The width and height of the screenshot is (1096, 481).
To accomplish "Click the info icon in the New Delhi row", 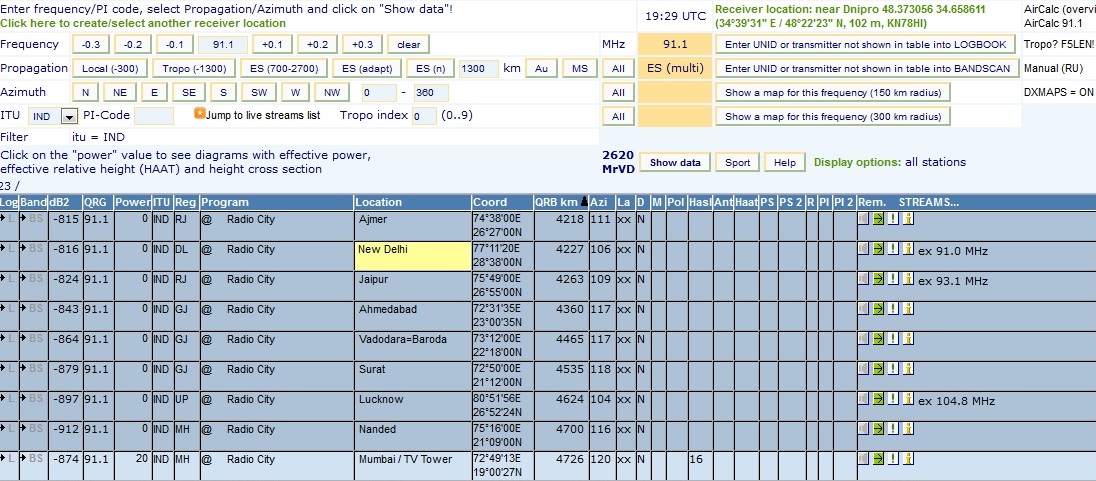I will click(908, 249).
